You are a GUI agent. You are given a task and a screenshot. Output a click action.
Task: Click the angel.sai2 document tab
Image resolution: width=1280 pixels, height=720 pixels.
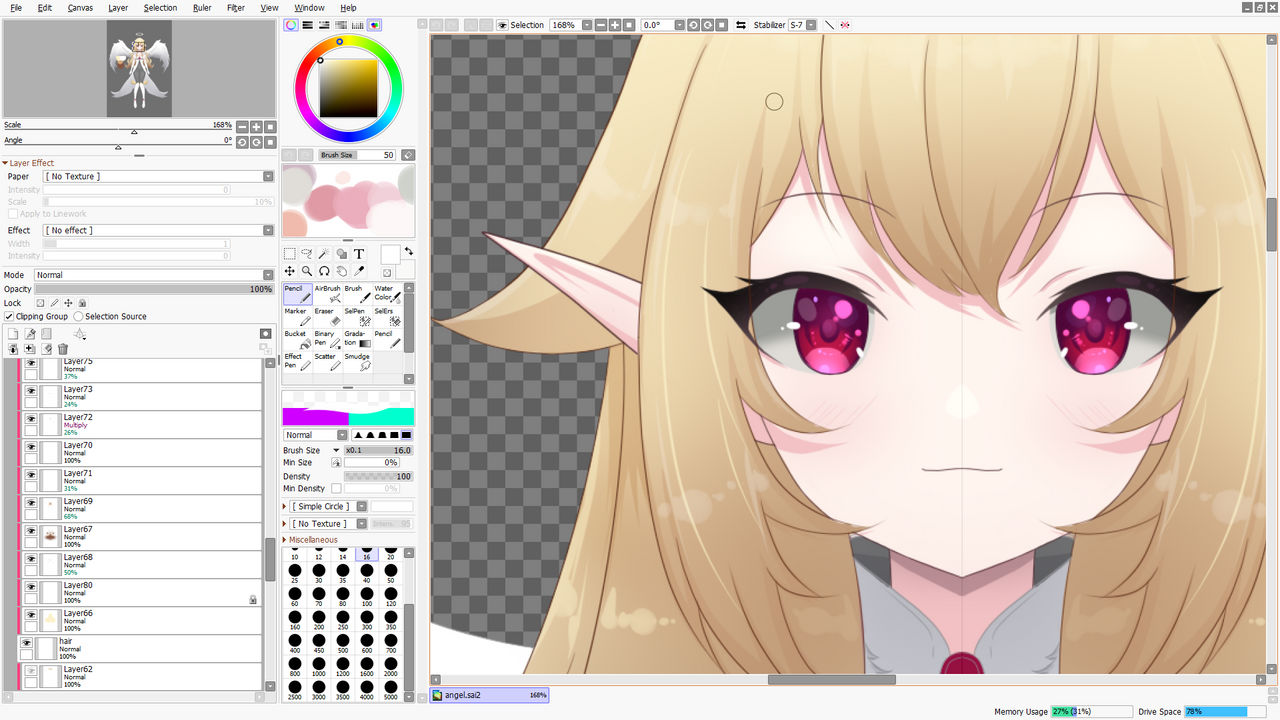[x=489, y=694]
